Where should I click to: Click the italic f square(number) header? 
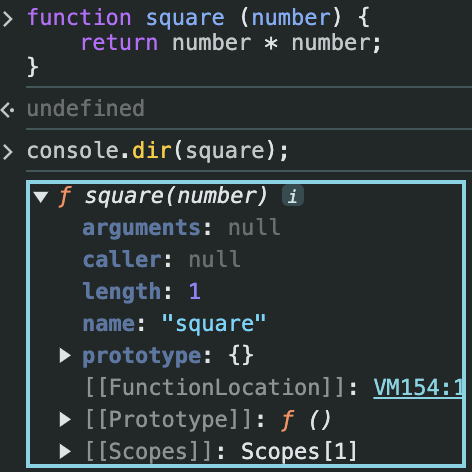pyautogui.click(x=163, y=196)
